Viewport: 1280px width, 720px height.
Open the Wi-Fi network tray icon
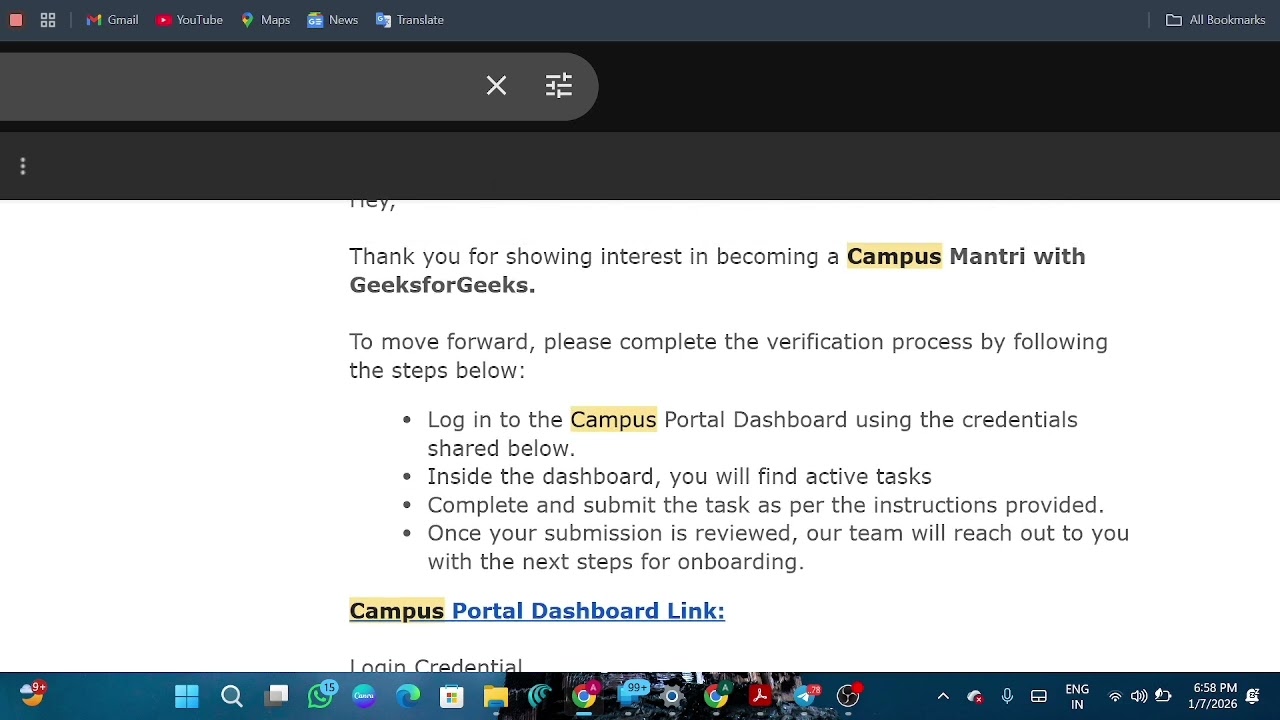pyautogui.click(x=1115, y=696)
